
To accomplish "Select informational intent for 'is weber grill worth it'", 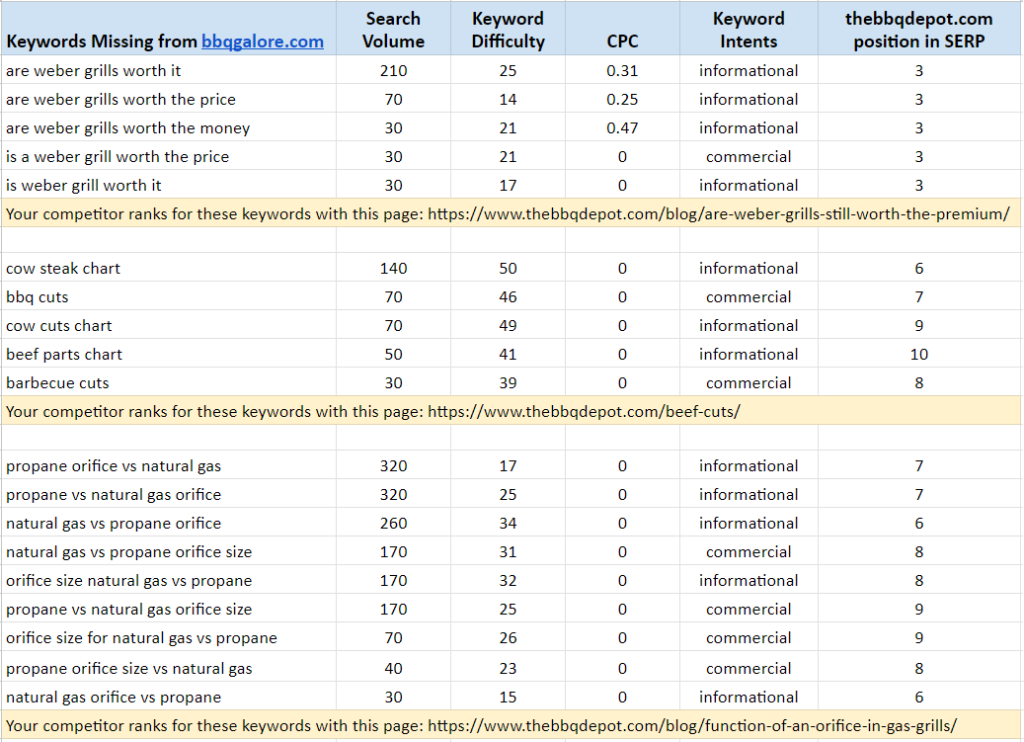I will click(x=748, y=184).
